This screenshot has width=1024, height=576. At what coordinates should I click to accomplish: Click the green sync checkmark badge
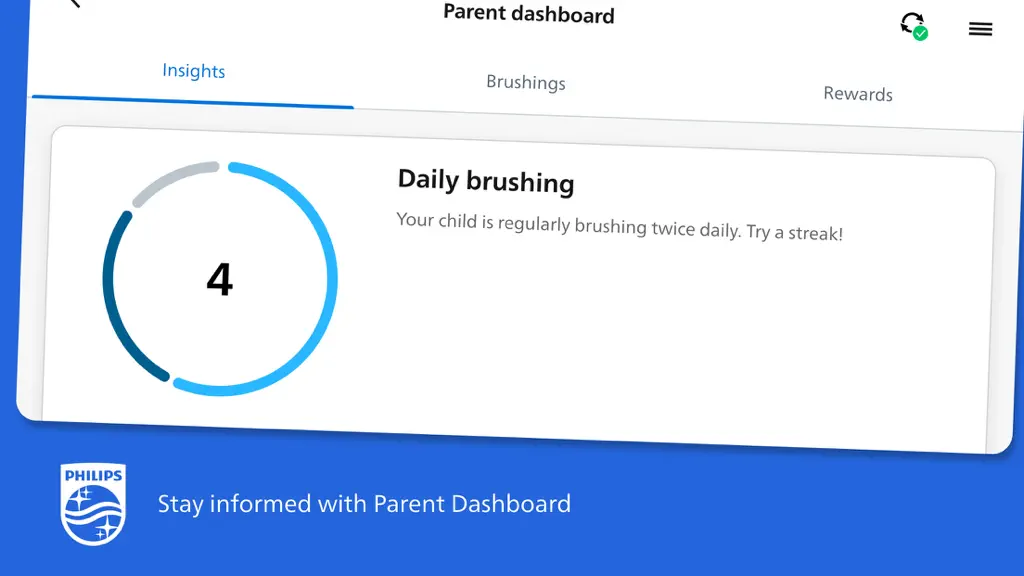tap(920, 33)
